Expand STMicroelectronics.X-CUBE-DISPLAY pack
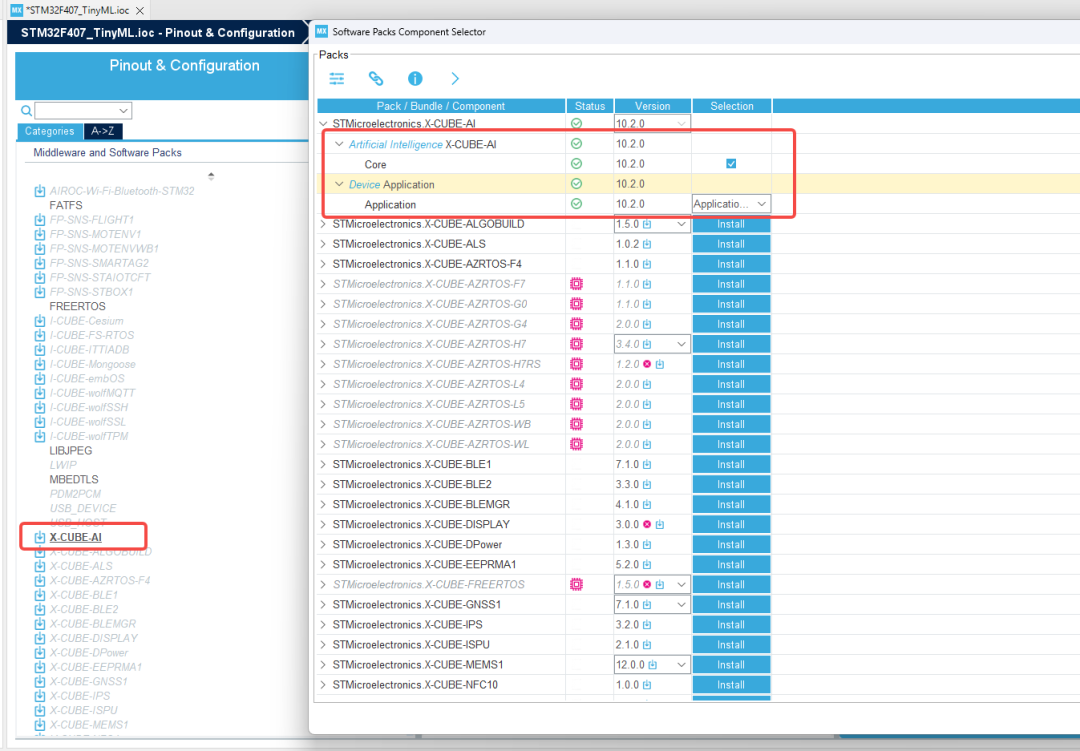The width and height of the screenshot is (1080, 751). (x=323, y=524)
